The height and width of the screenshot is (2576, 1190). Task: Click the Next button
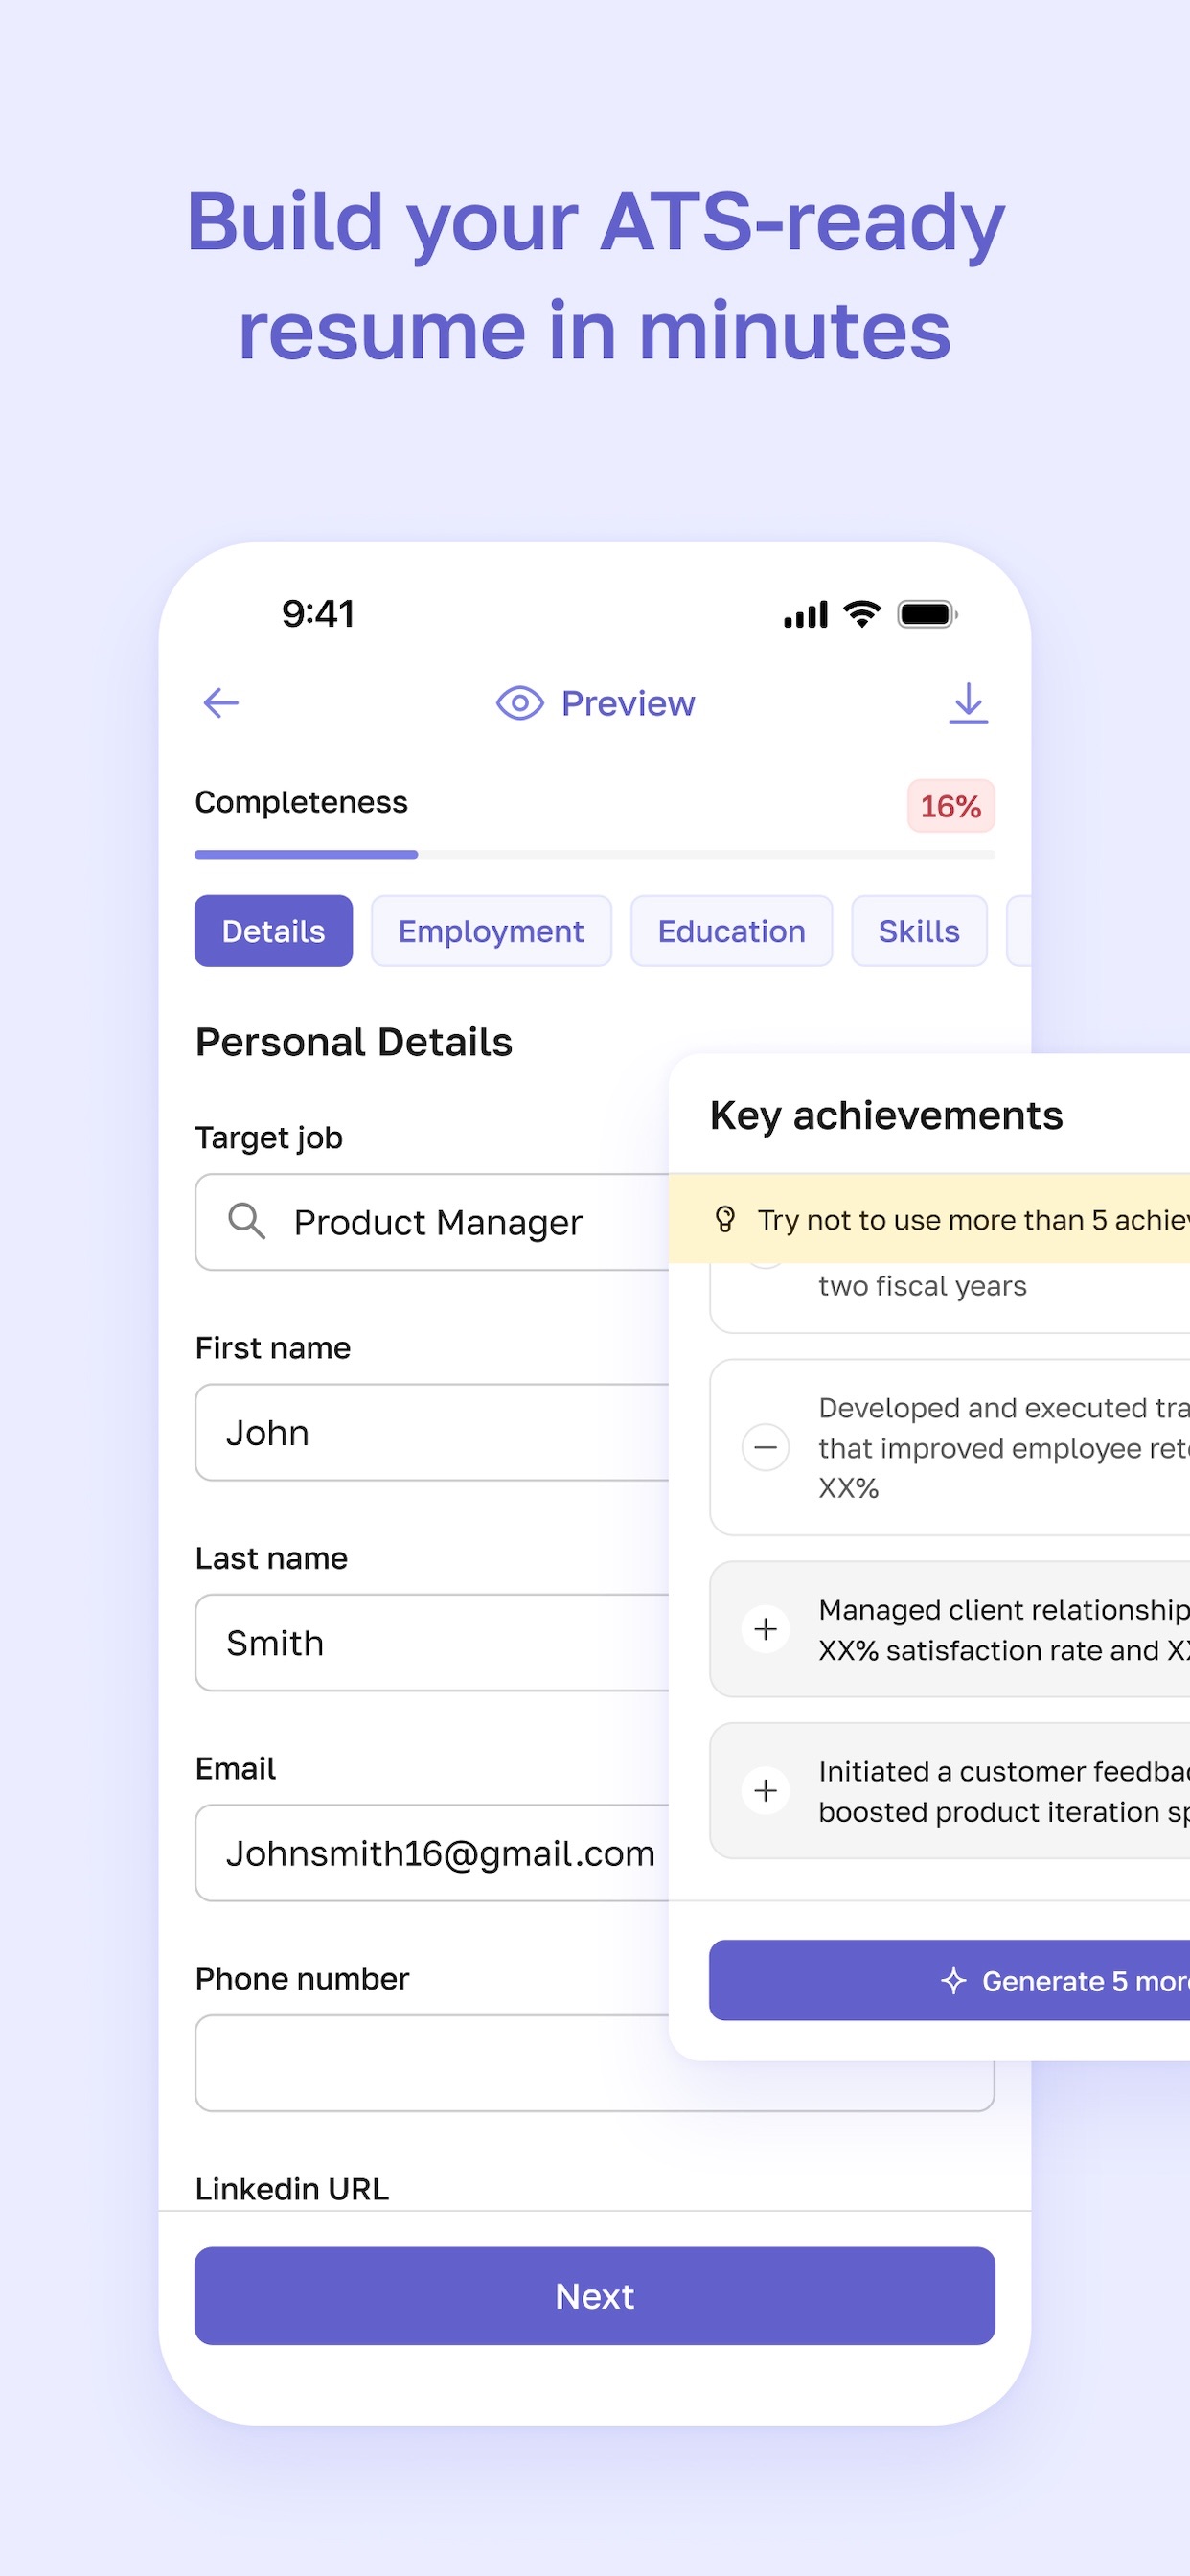(x=595, y=2296)
